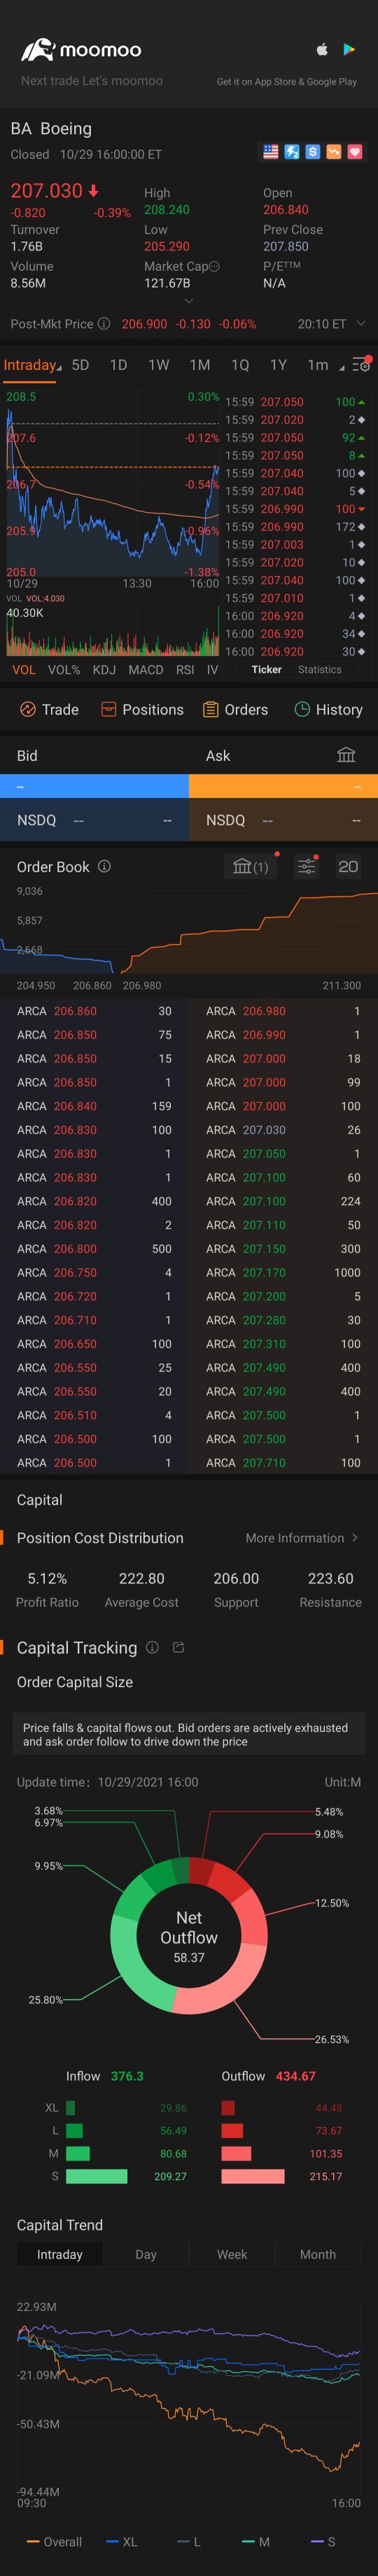Click the bank icon beside Ask

(346, 755)
